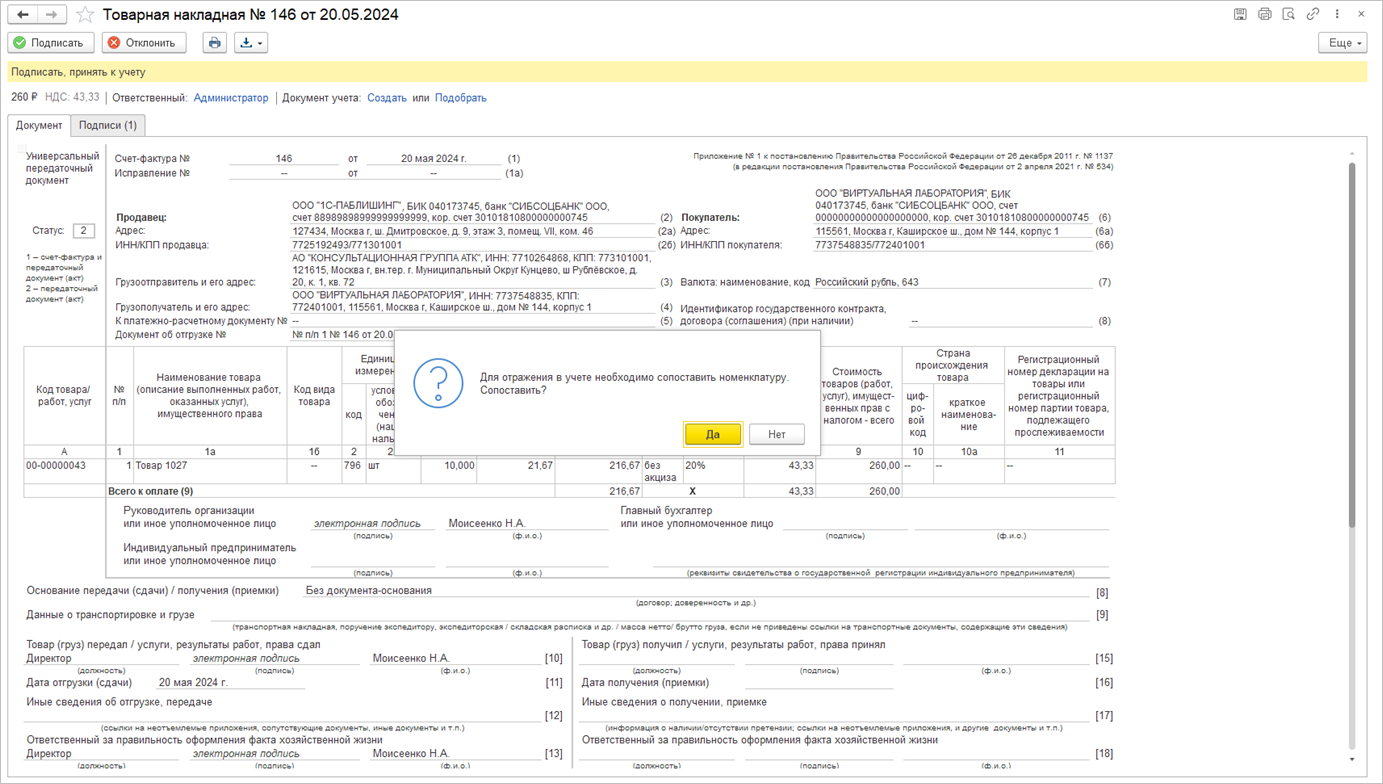Open the Еще dropdown menu
The width and height of the screenshot is (1383, 784).
(x=1342, y=43)
